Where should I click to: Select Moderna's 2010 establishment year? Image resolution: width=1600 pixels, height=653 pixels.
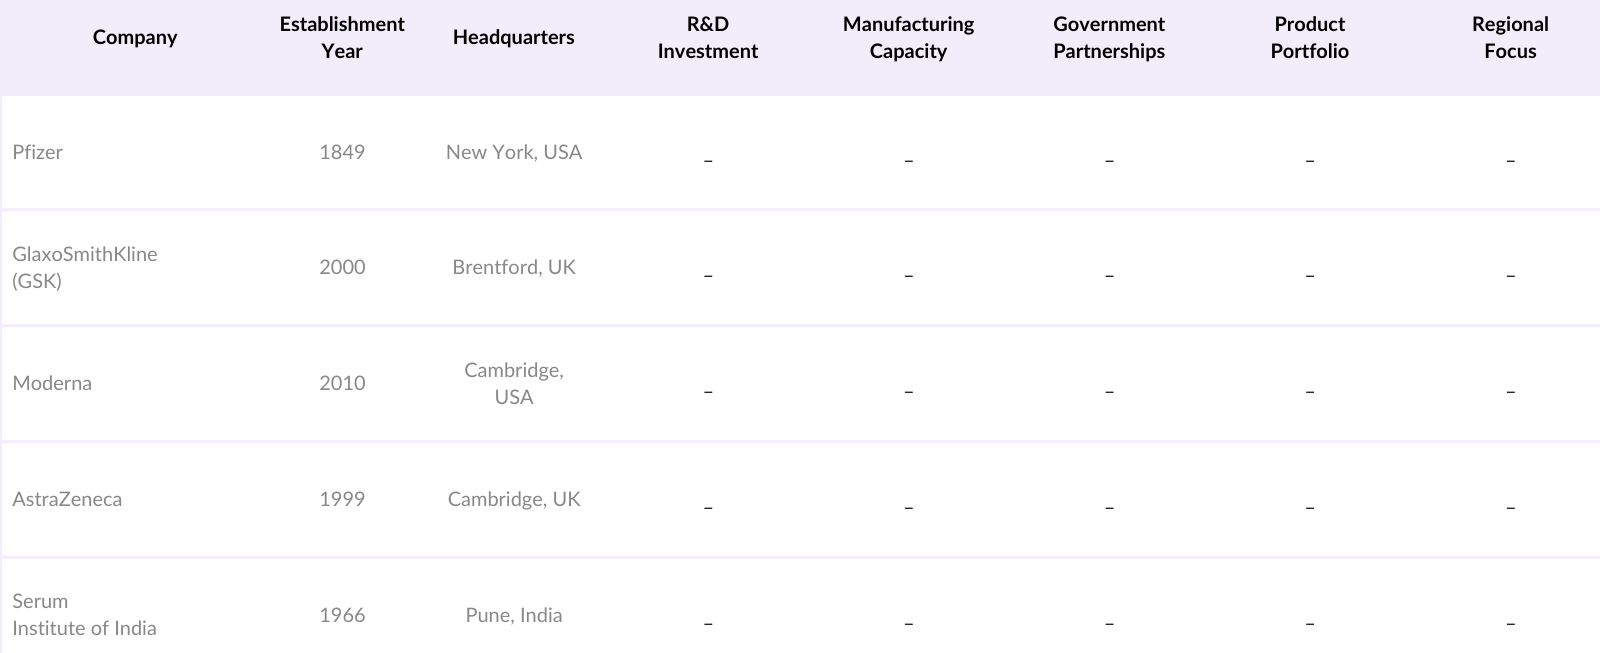point(342,383)
